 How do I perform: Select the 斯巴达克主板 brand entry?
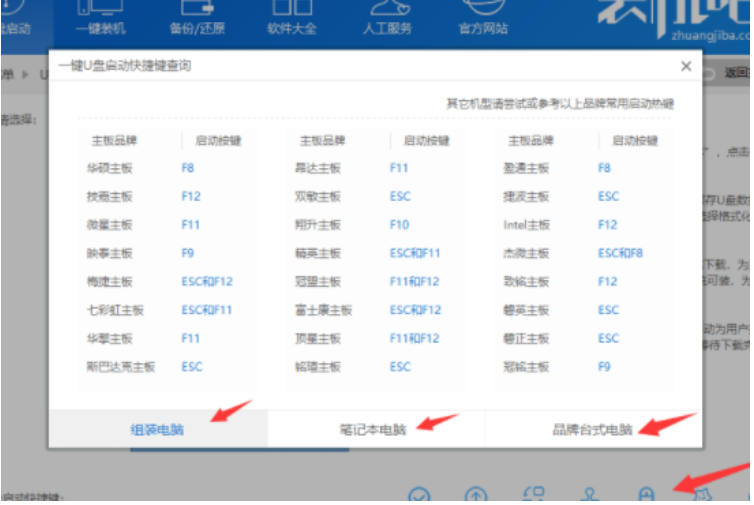click(x=121, y=367)
